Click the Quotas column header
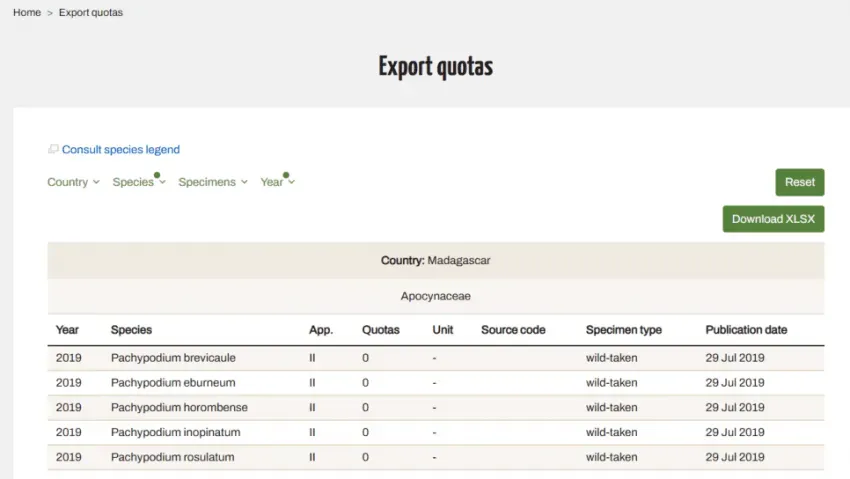Image resolution: width=850 pixels, height=479 pixels. coord(381,330)
